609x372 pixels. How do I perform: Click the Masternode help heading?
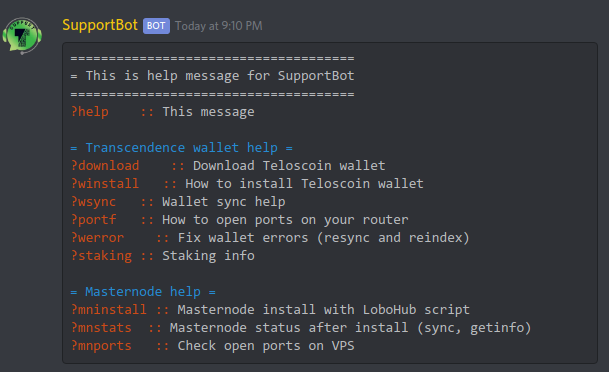click(x=143, y=292)
